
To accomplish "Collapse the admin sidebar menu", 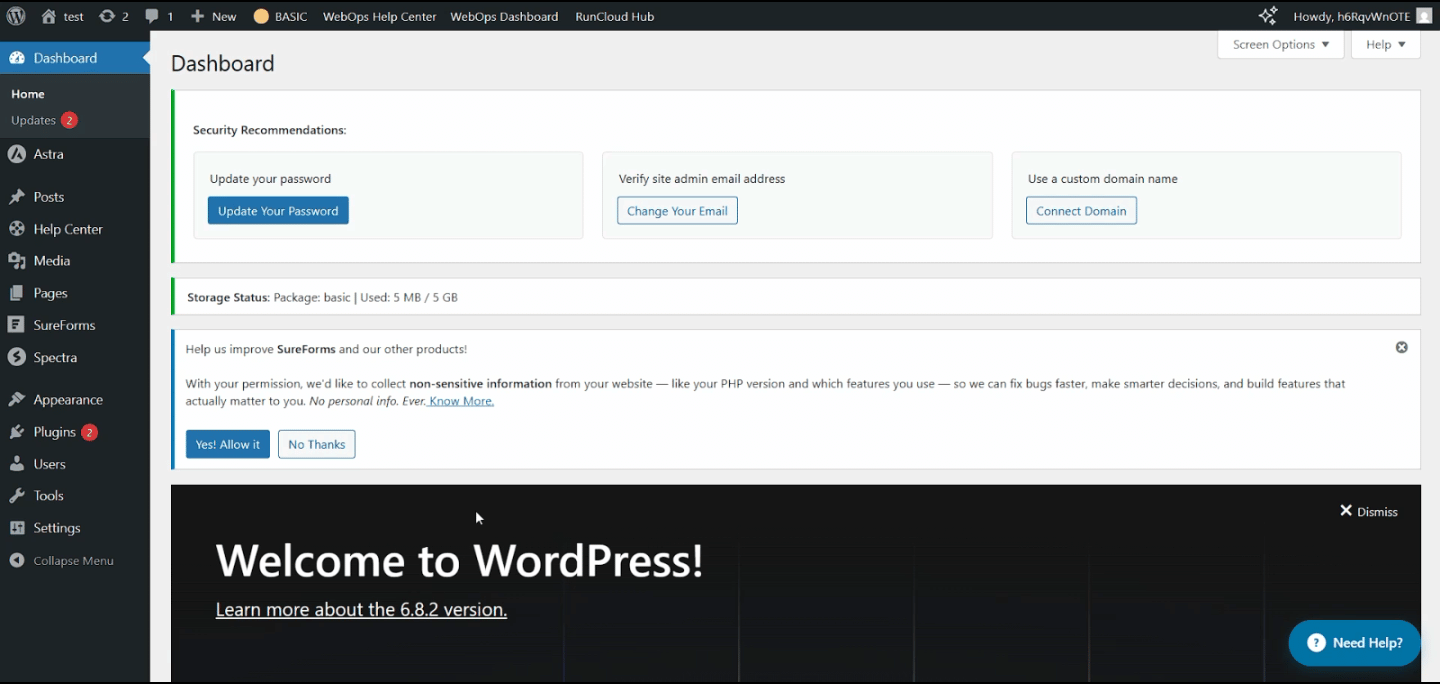I will click(72, 561).
